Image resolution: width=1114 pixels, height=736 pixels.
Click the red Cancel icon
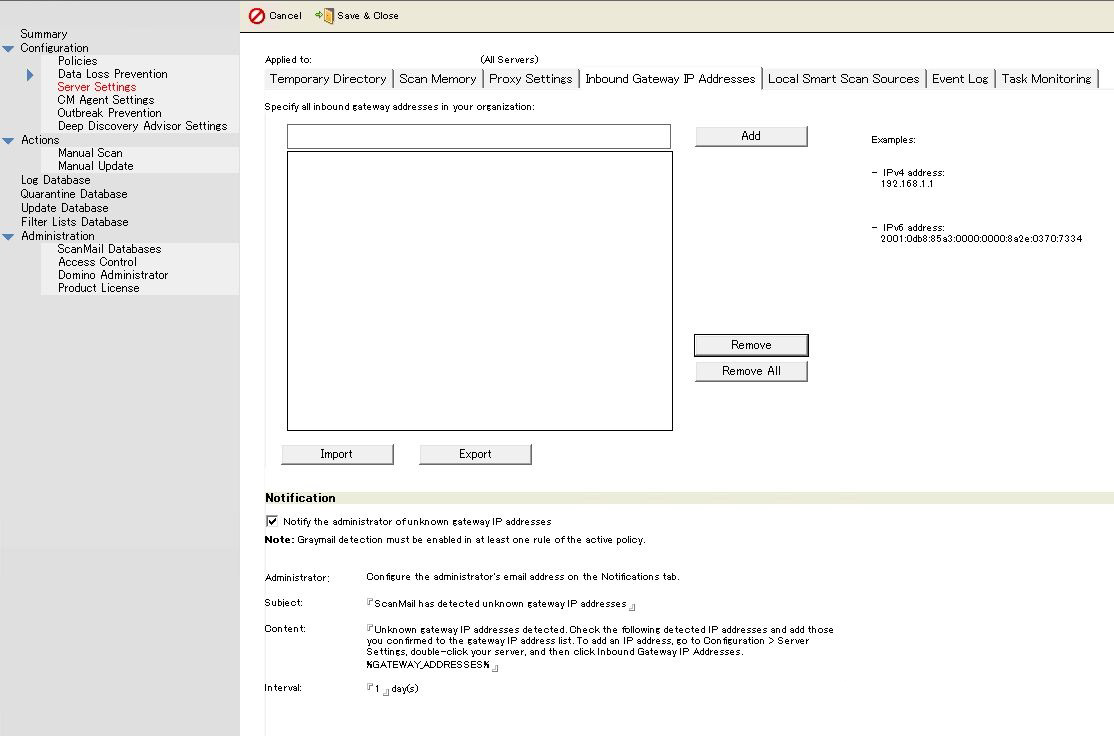257,16
